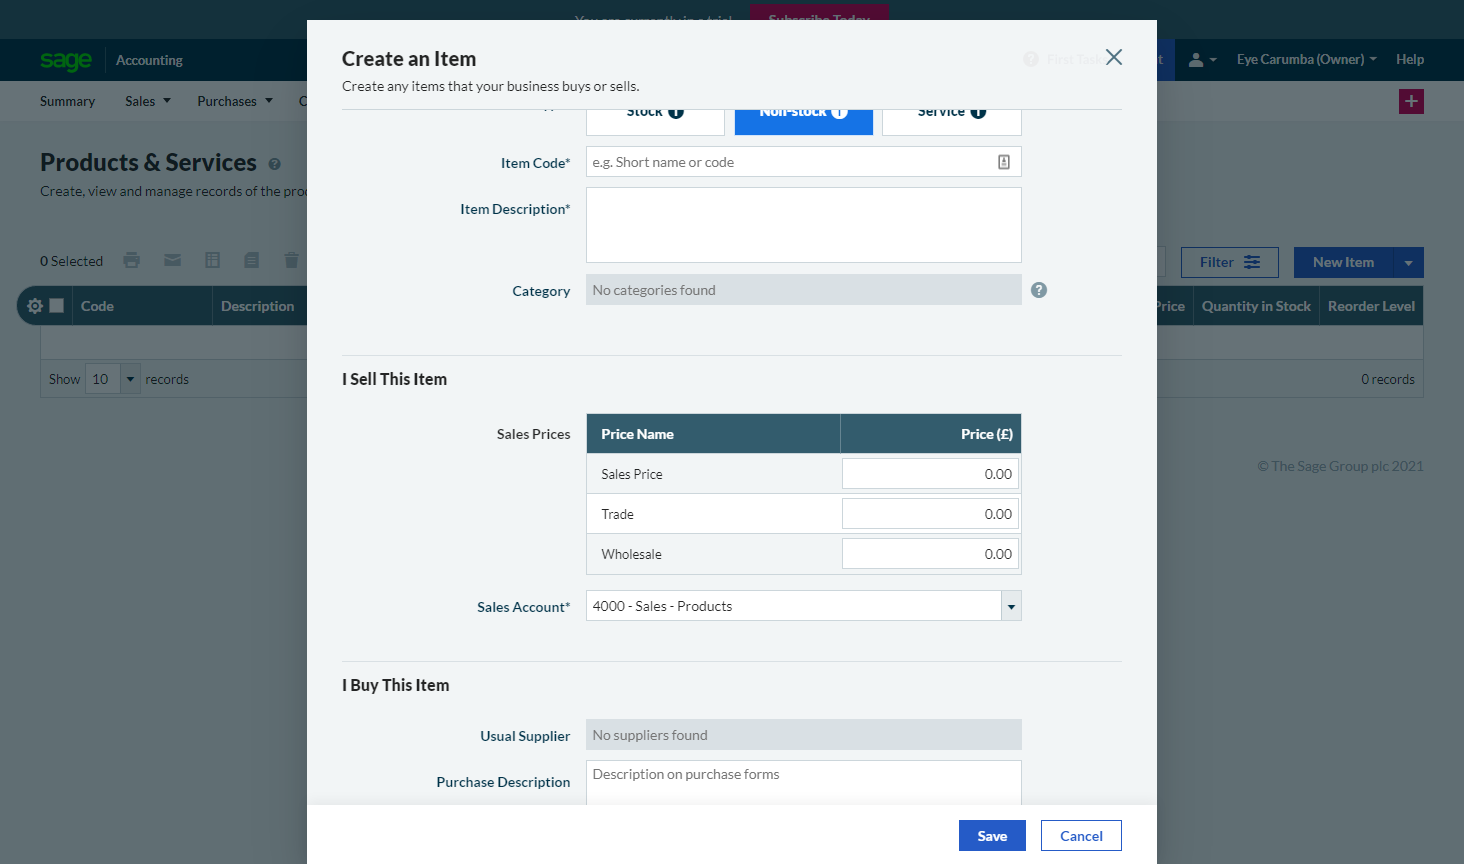Open the New Item dropdown arrow

click(x=1408, y=263)
